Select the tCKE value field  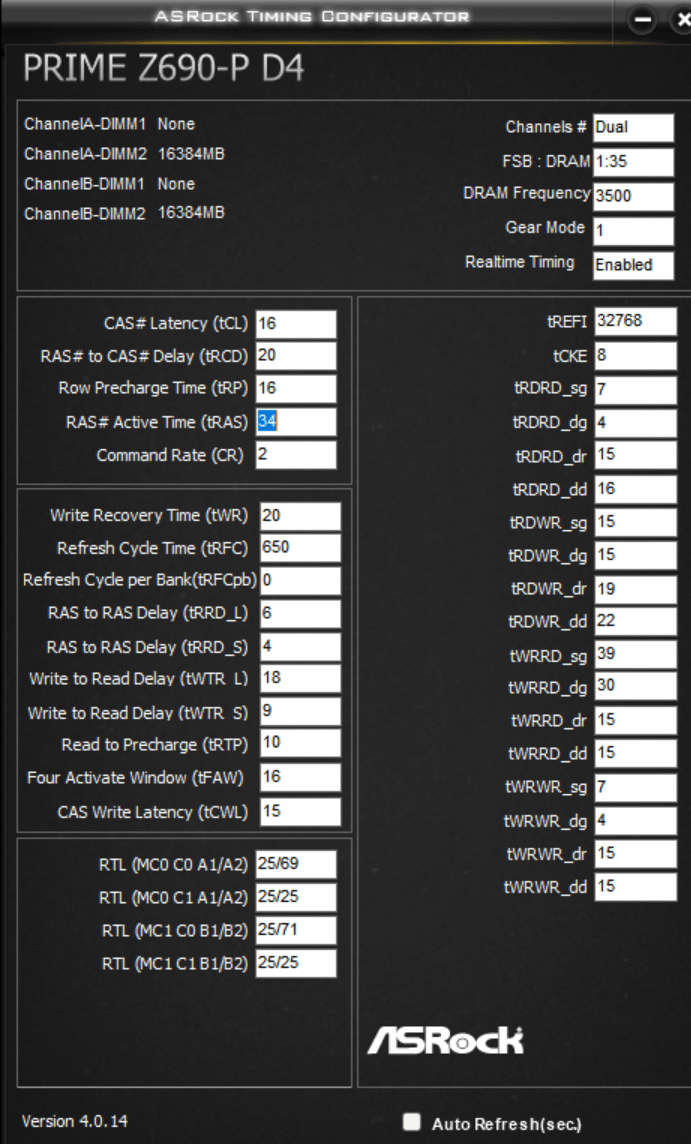tap(636, 356)
